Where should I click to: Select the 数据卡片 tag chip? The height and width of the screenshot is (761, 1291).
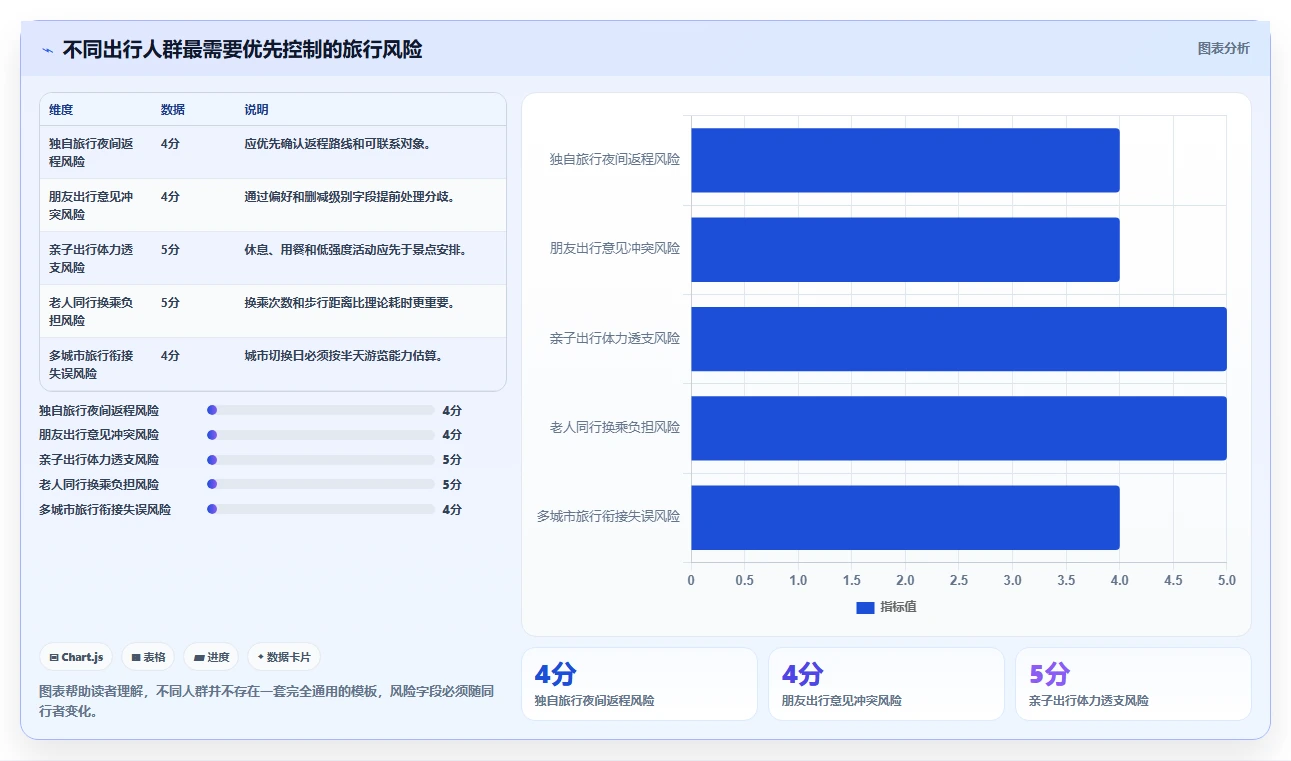tap(284, 657)
